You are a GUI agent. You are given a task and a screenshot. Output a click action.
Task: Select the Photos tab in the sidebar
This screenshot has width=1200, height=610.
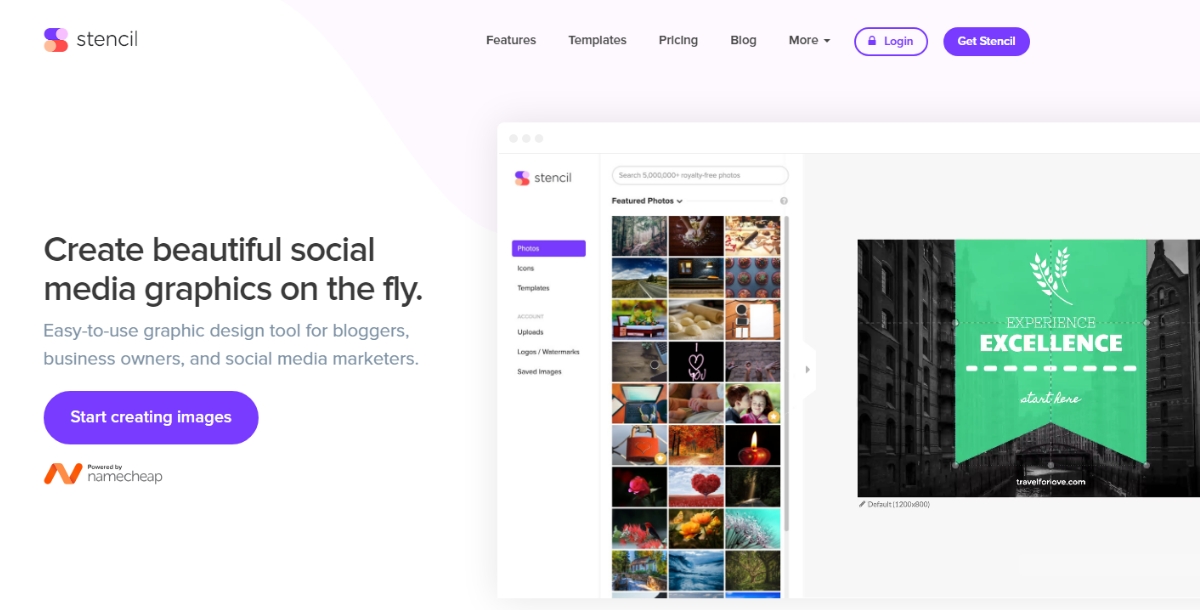548,248
